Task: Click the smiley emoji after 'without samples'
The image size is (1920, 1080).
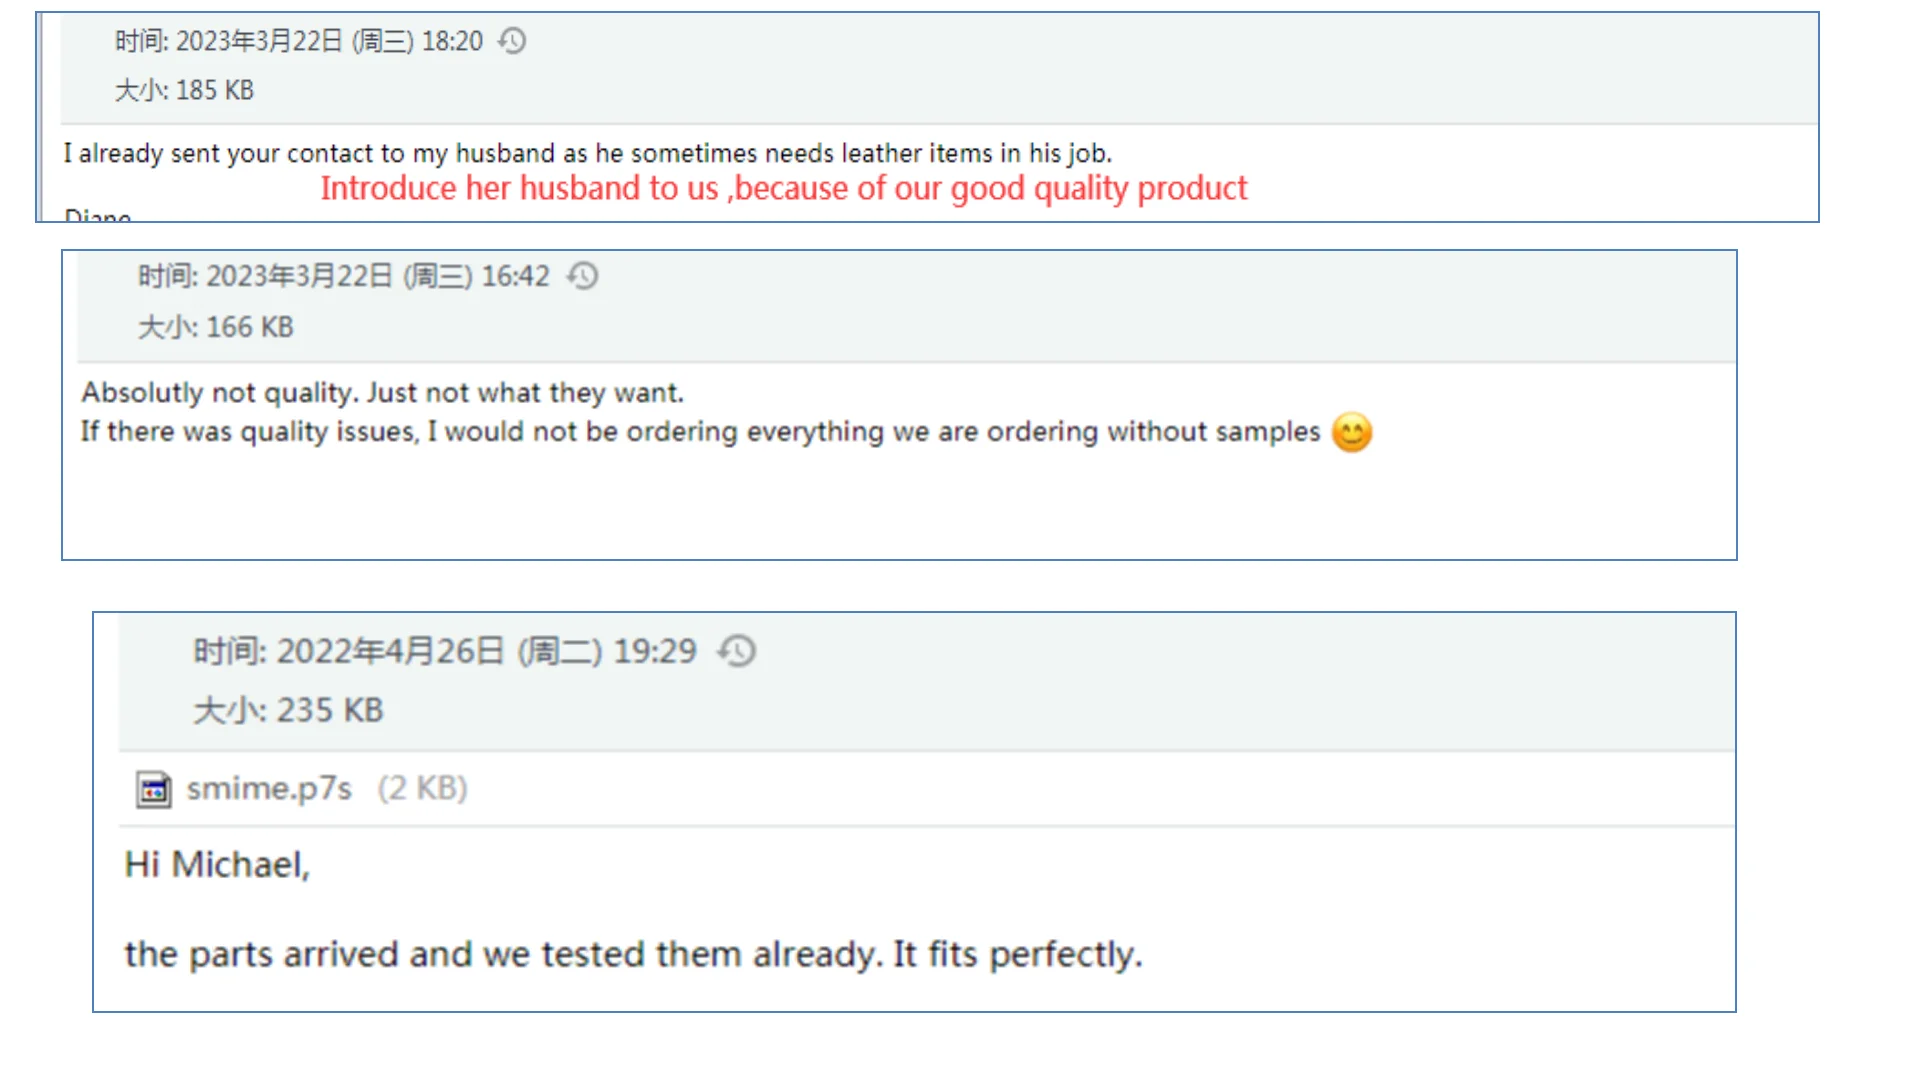Action: tap(1352, 432)
